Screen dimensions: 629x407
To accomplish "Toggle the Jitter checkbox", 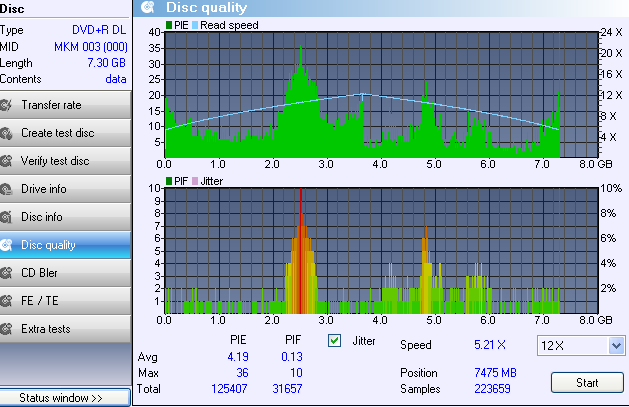I will [336, 341].
